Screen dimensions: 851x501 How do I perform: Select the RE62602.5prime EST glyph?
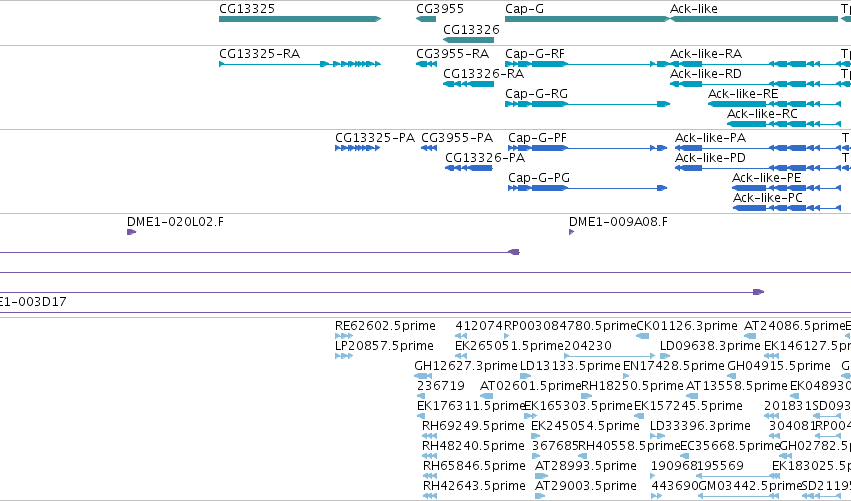point(344,336)
